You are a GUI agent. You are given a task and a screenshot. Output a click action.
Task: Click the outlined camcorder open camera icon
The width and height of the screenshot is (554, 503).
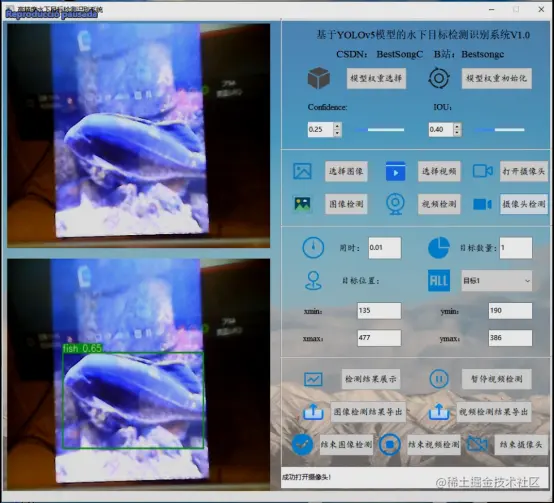tap(483, 171)
